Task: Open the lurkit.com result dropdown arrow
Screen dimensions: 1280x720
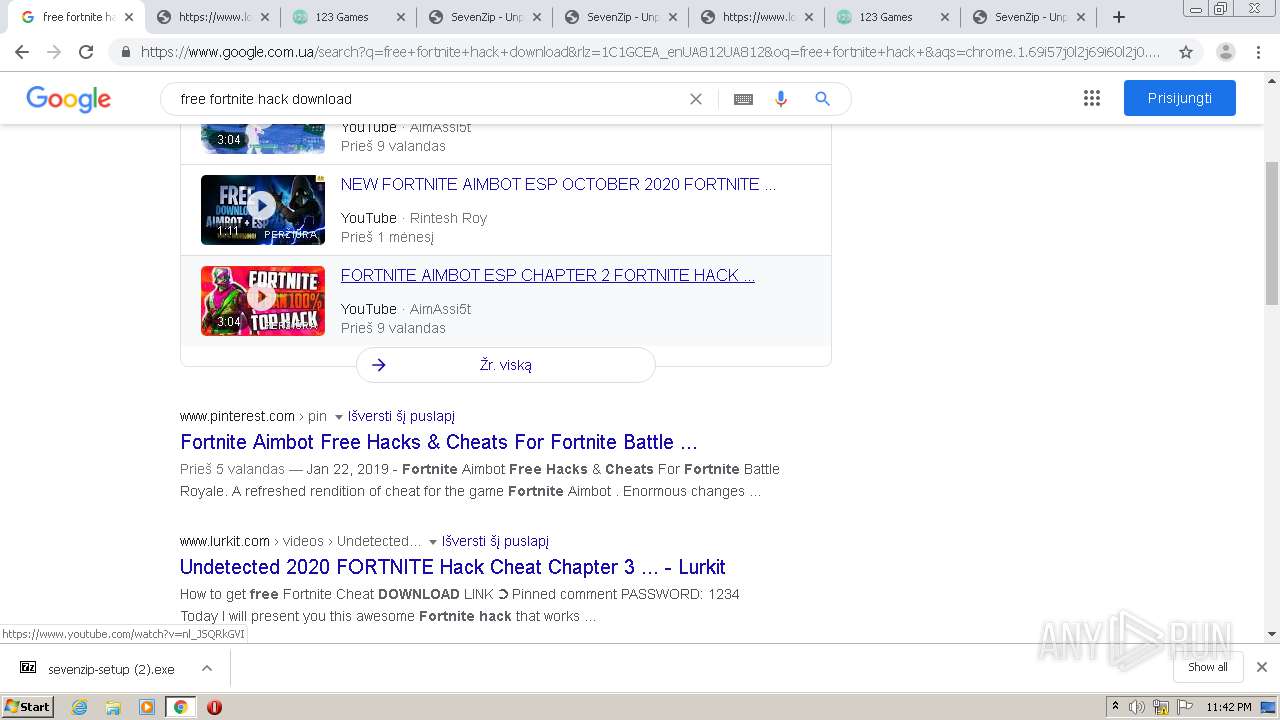Action: (x=432, y=542)
